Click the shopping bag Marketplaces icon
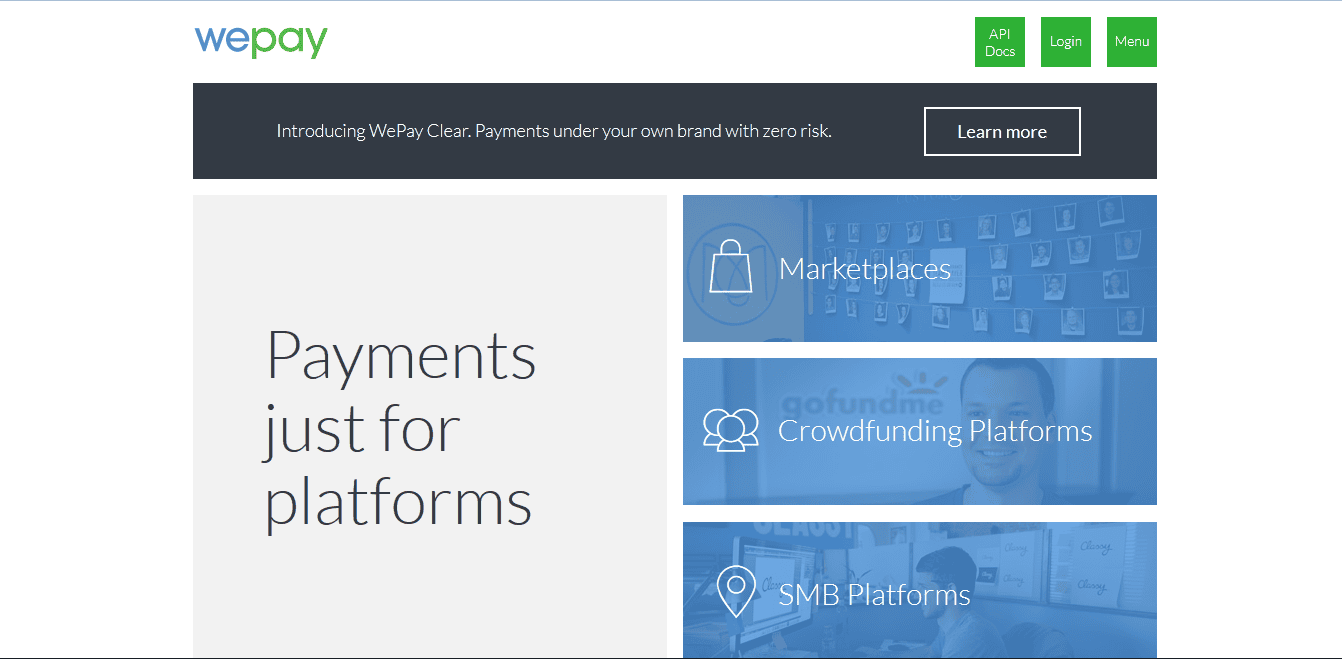Image resolution: width=1342 pixels, height=659 pixels. click(730, 266)
